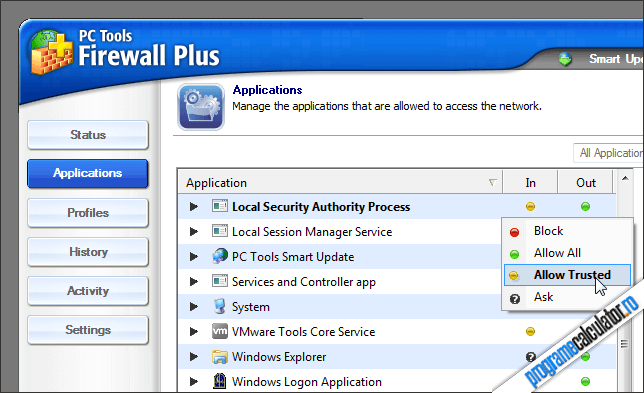Select the VMware Tools Core Service text
Viewport: 644px width, 393px height.
pyautogui.click(x=303, y=332)
